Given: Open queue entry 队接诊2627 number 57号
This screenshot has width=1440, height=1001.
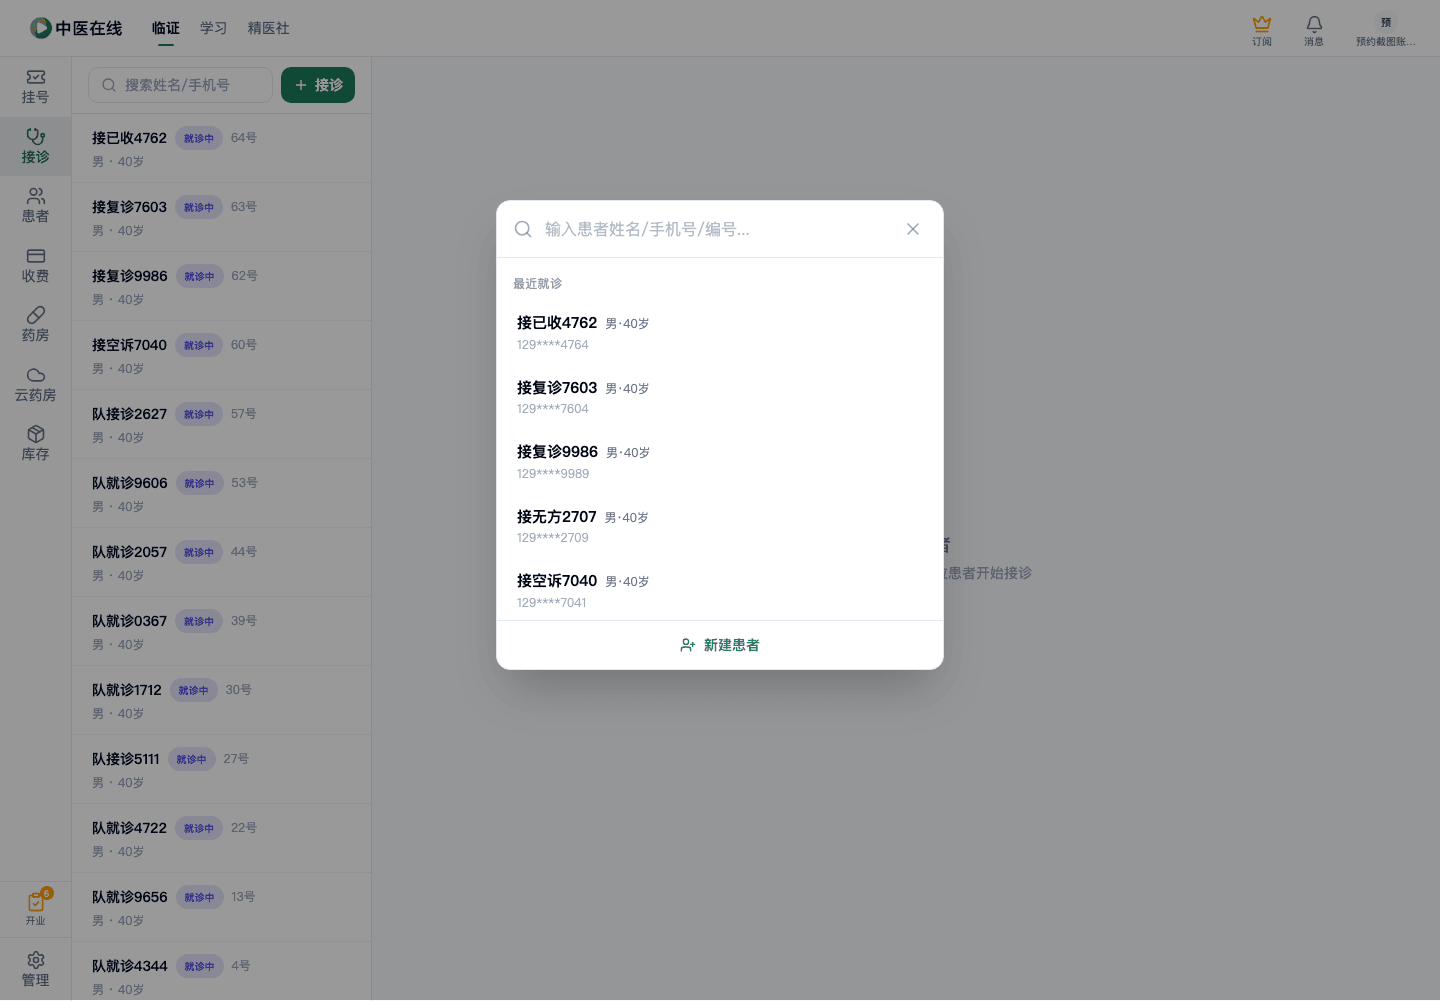Looking at the screenshot, I should click(221, 424).
